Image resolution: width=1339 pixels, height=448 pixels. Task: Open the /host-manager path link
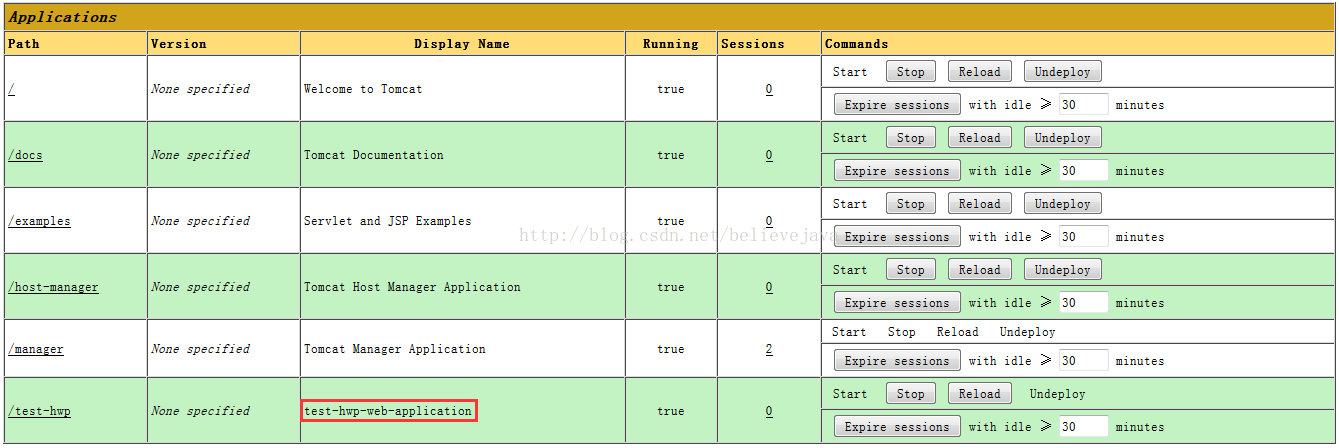tap(53, 287)
